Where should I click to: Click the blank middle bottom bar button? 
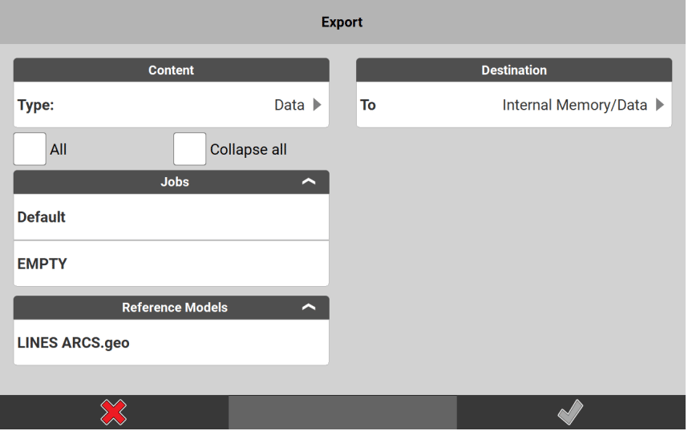342,412
